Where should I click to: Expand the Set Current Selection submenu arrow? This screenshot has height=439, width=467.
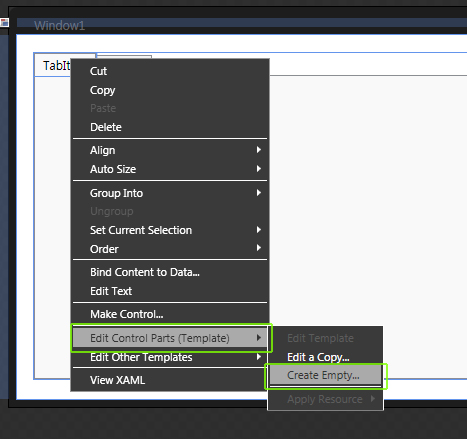click(x=259, y=230)
